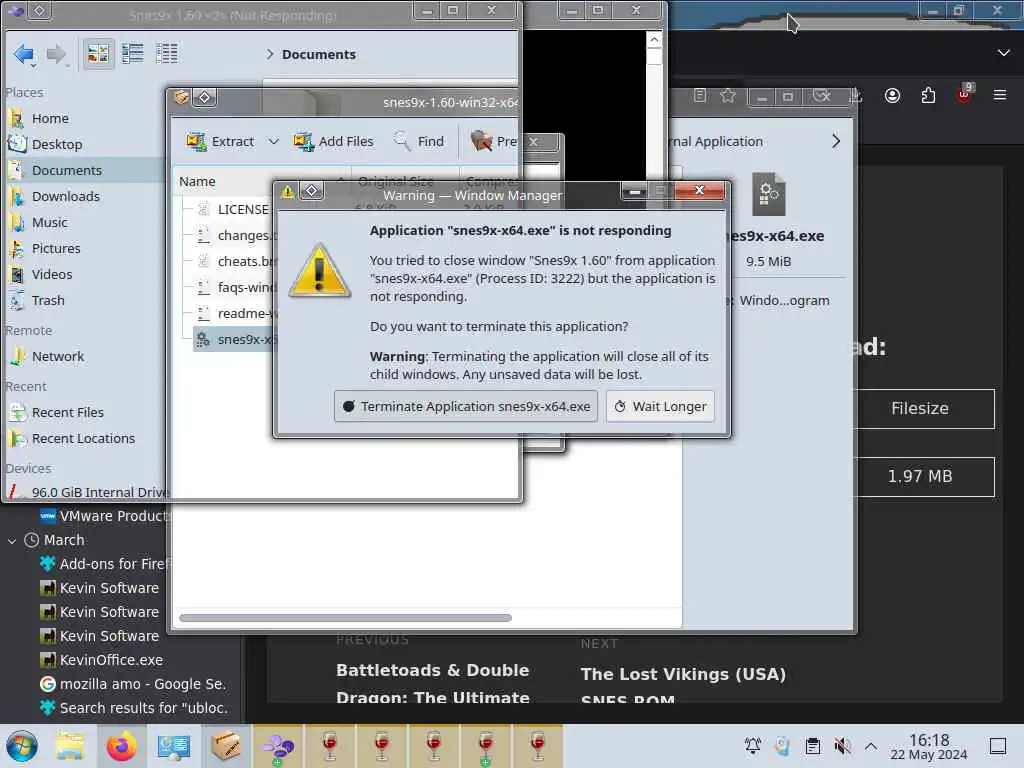
Task: Open the Home place
Action: [50, 118]
